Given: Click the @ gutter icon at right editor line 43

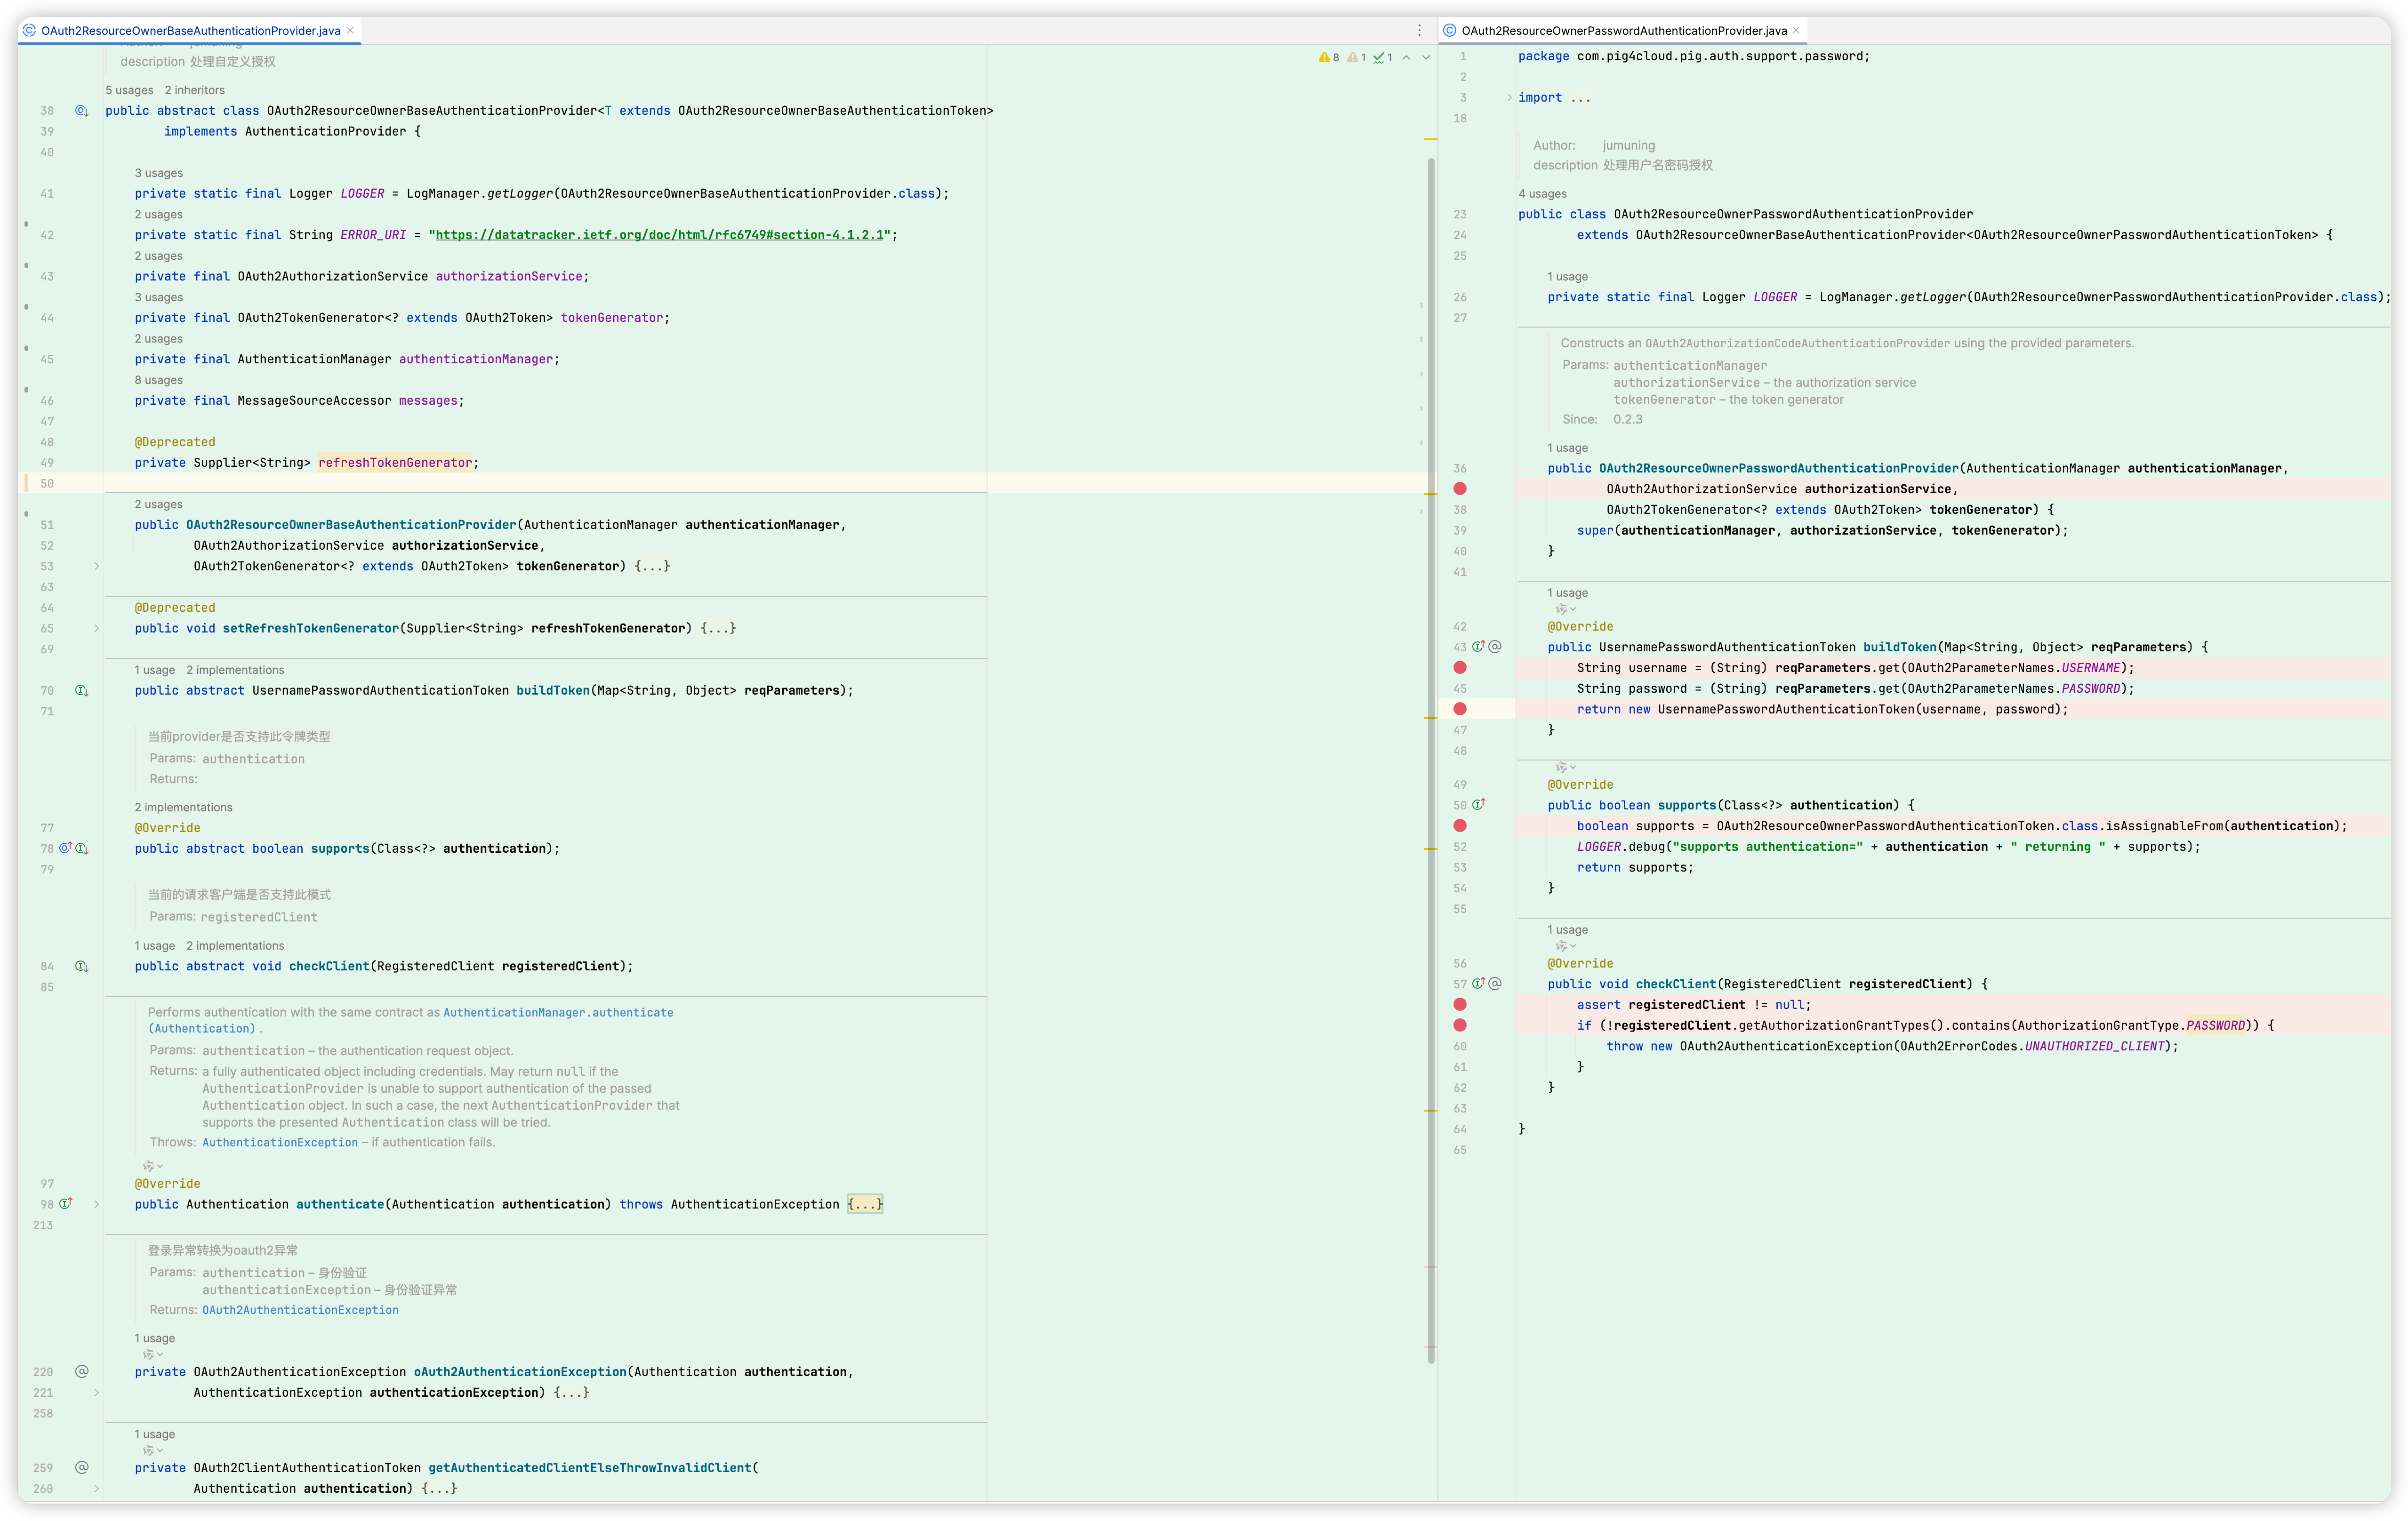Looking at the screenshot, I should (1495, 647).
